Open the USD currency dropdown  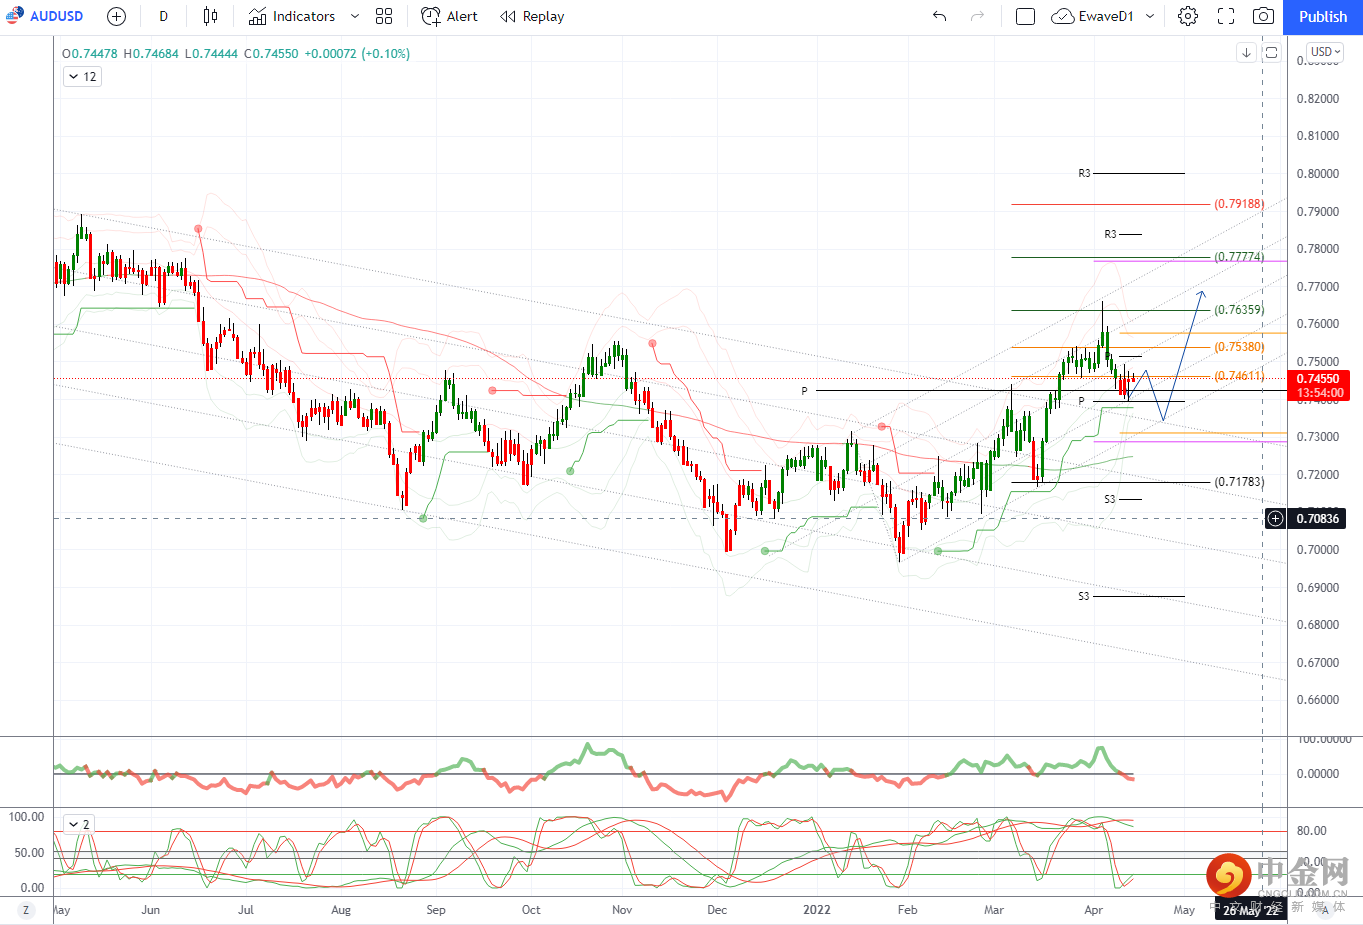point(1325,52)
